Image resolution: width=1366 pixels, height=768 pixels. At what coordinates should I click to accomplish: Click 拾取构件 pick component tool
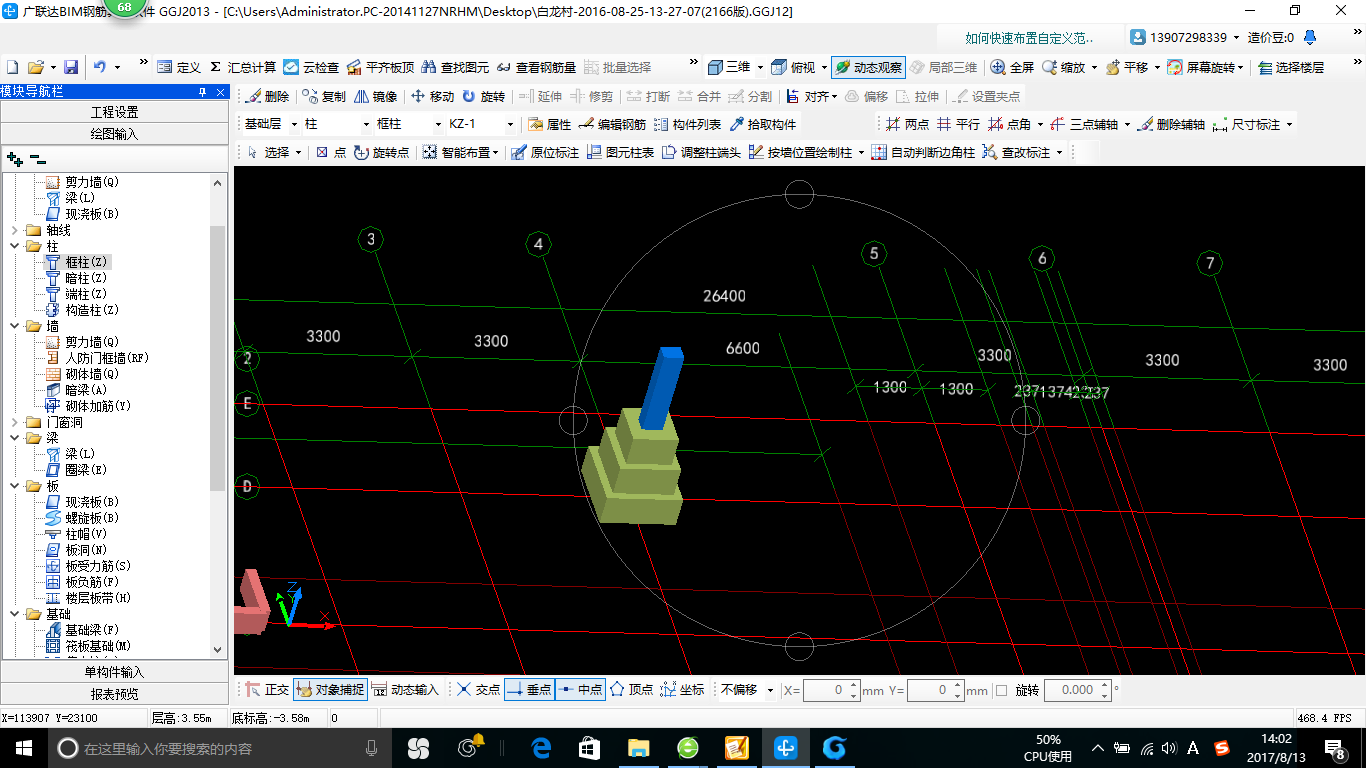coord(763,125)
